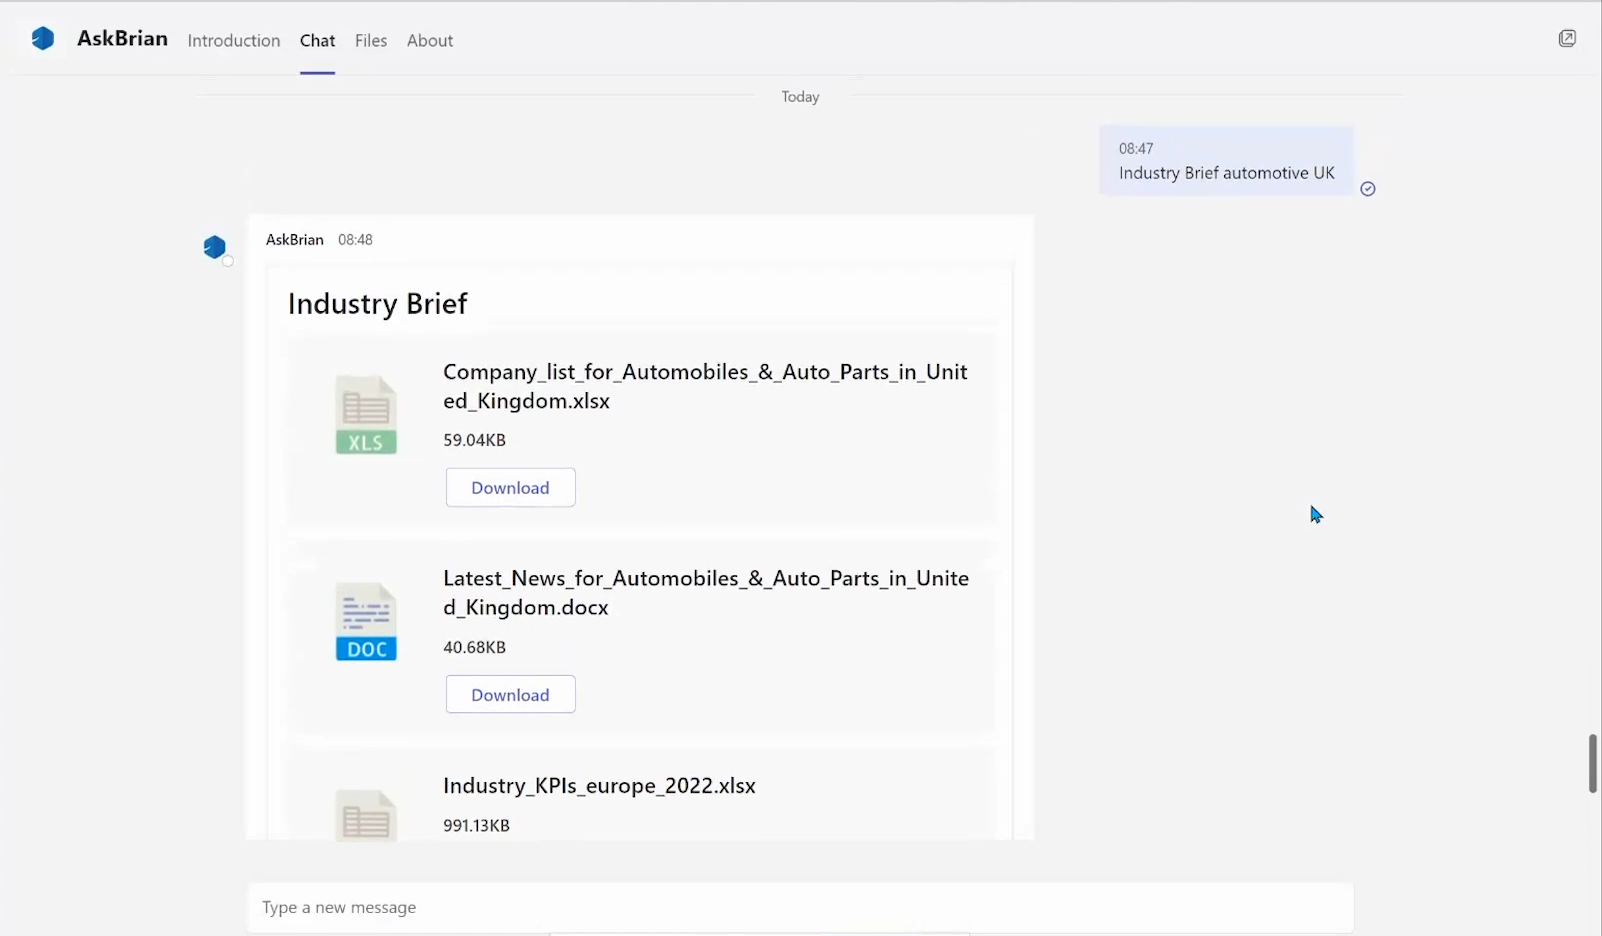Focus the 'Type a new message' box
The image size is (1602, 936).
coord(801,907)
